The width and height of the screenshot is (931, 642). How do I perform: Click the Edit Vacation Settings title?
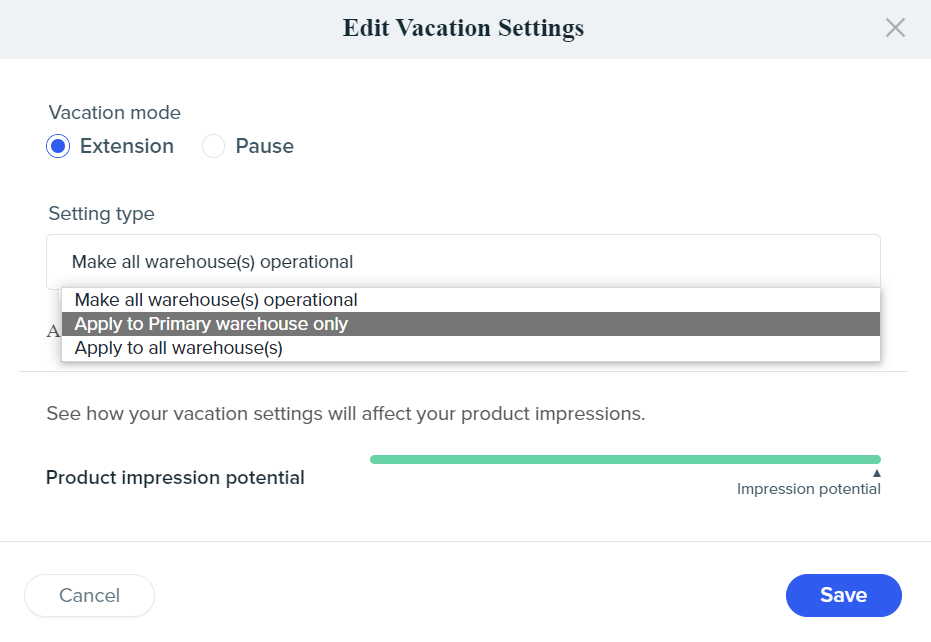(463, 28)
